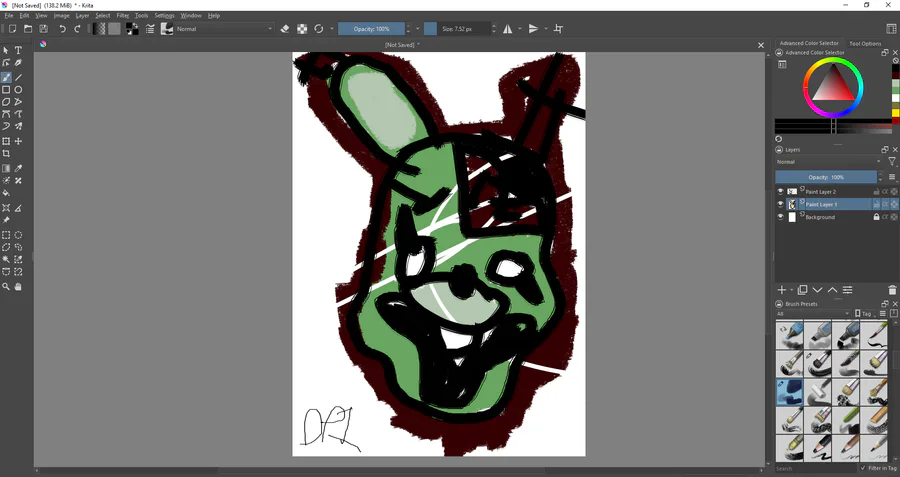Screen dimensions: 900x477
Task: Hide Paint Layer 2
Action: 780,192
